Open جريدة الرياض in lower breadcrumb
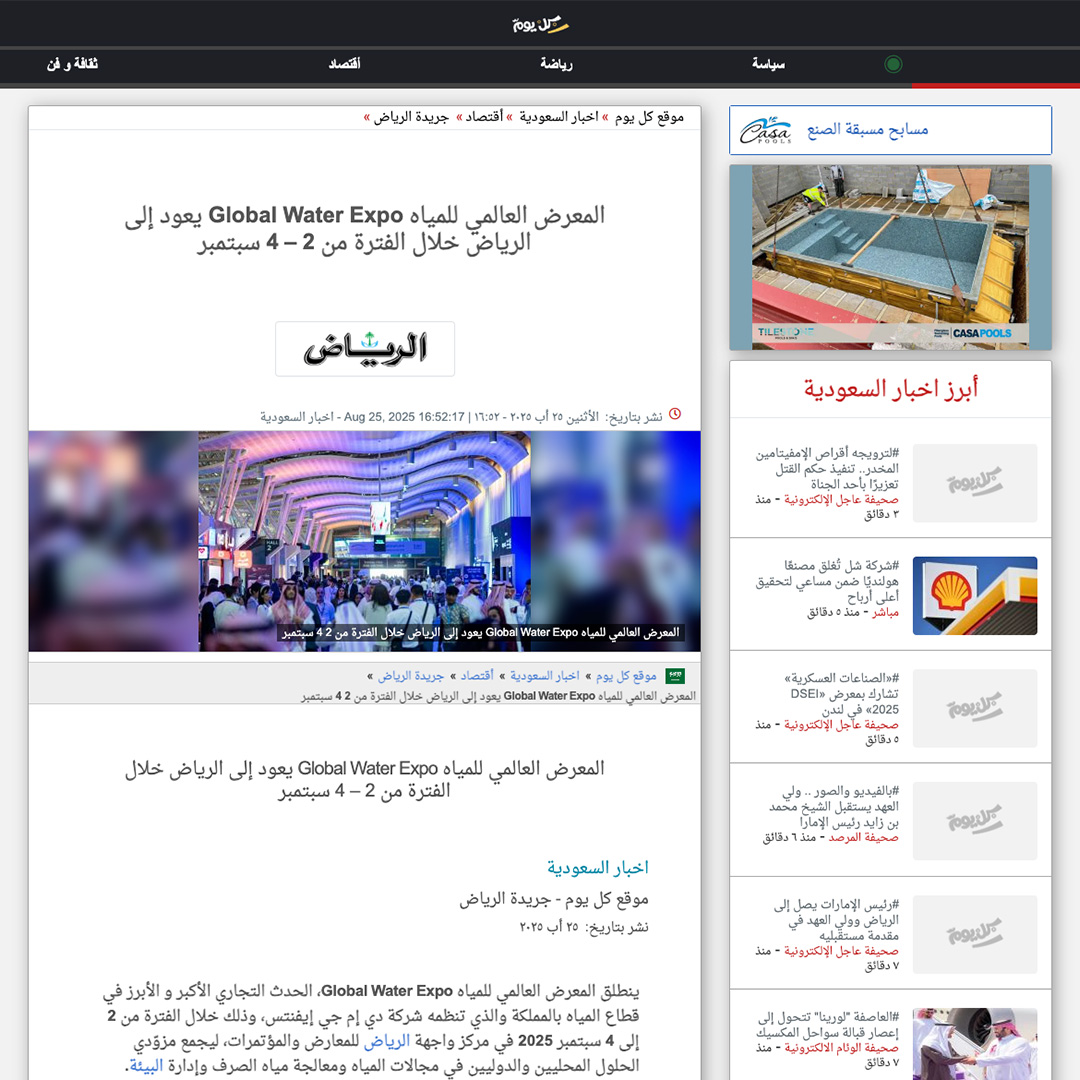The image size is (1080, 1080). click(411, 676)
